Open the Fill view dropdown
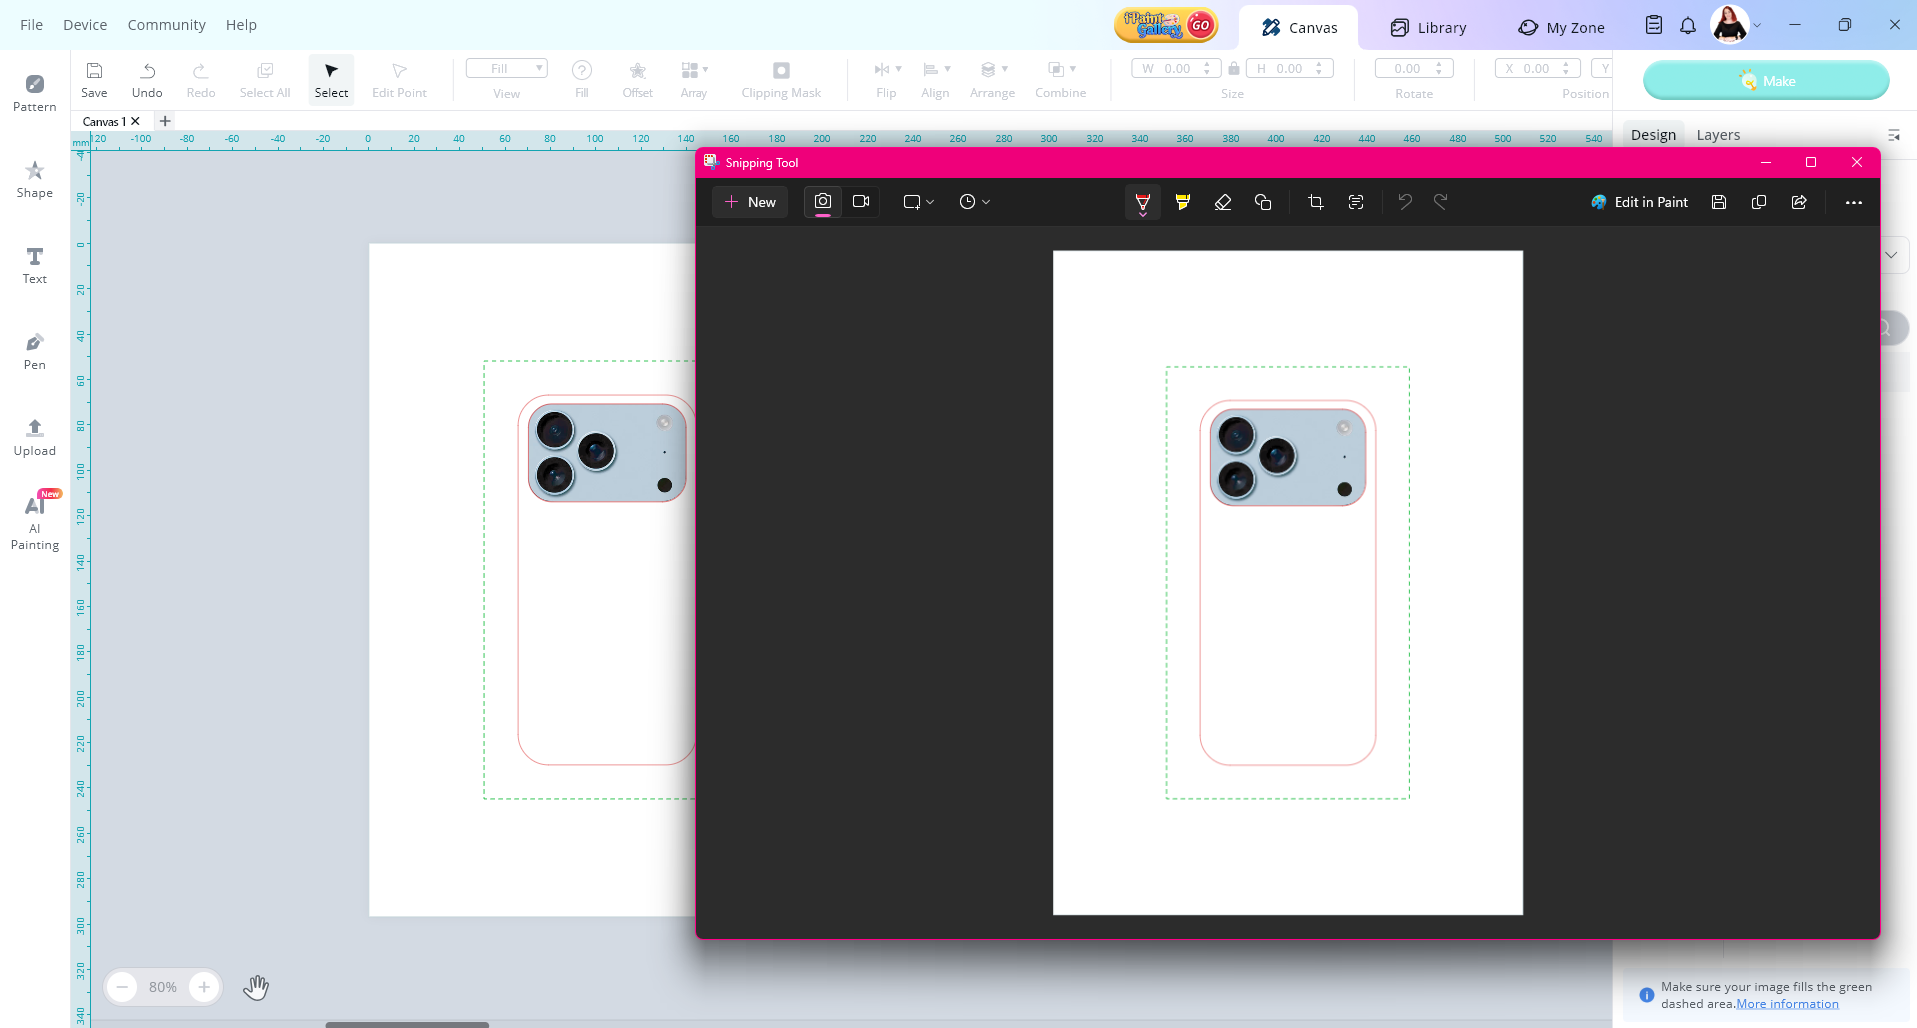Screen dimensions: 1917x1028 coord(507,69)
